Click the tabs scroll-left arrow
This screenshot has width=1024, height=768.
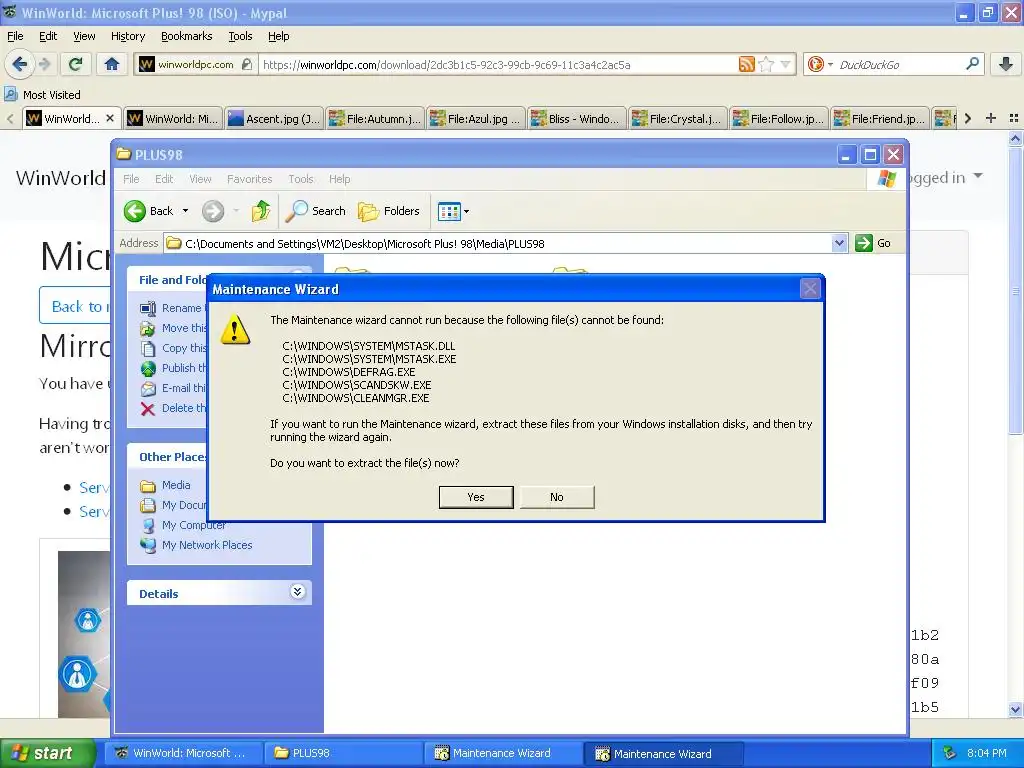click(x=10, y=118)
